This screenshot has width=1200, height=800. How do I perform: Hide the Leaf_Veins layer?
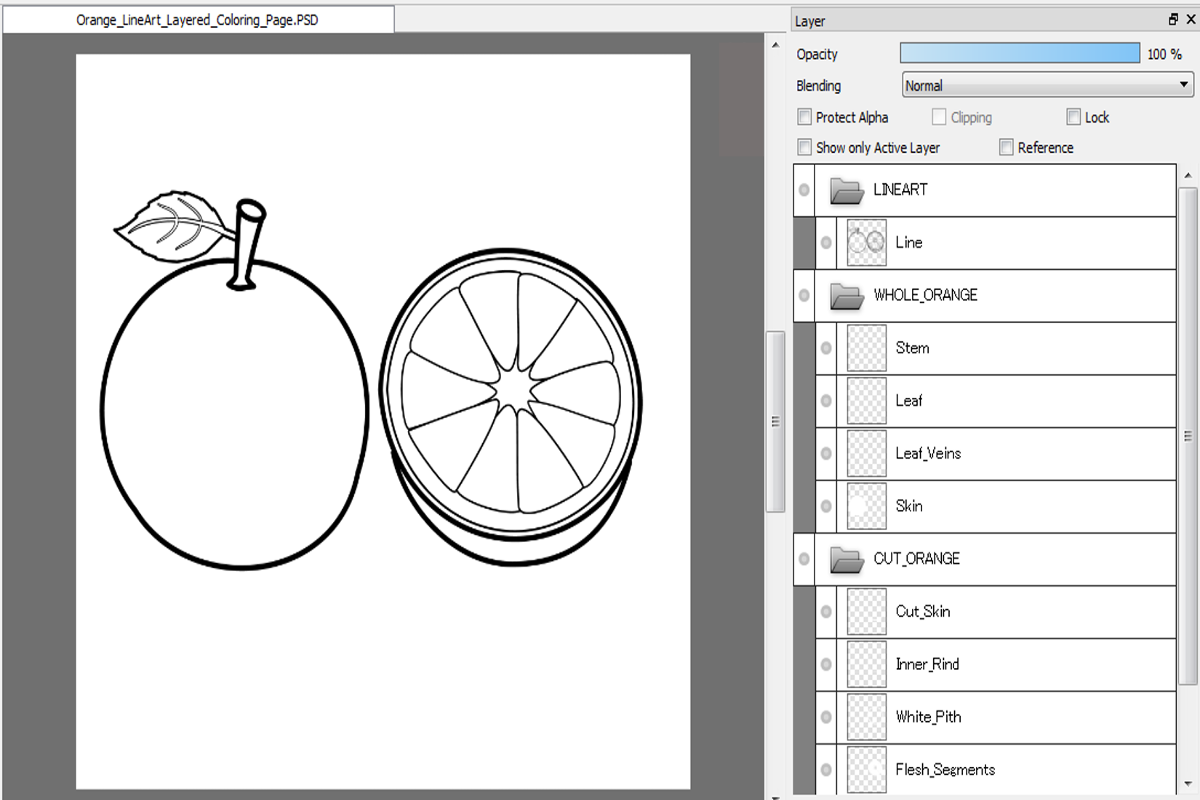click(826, 454)
